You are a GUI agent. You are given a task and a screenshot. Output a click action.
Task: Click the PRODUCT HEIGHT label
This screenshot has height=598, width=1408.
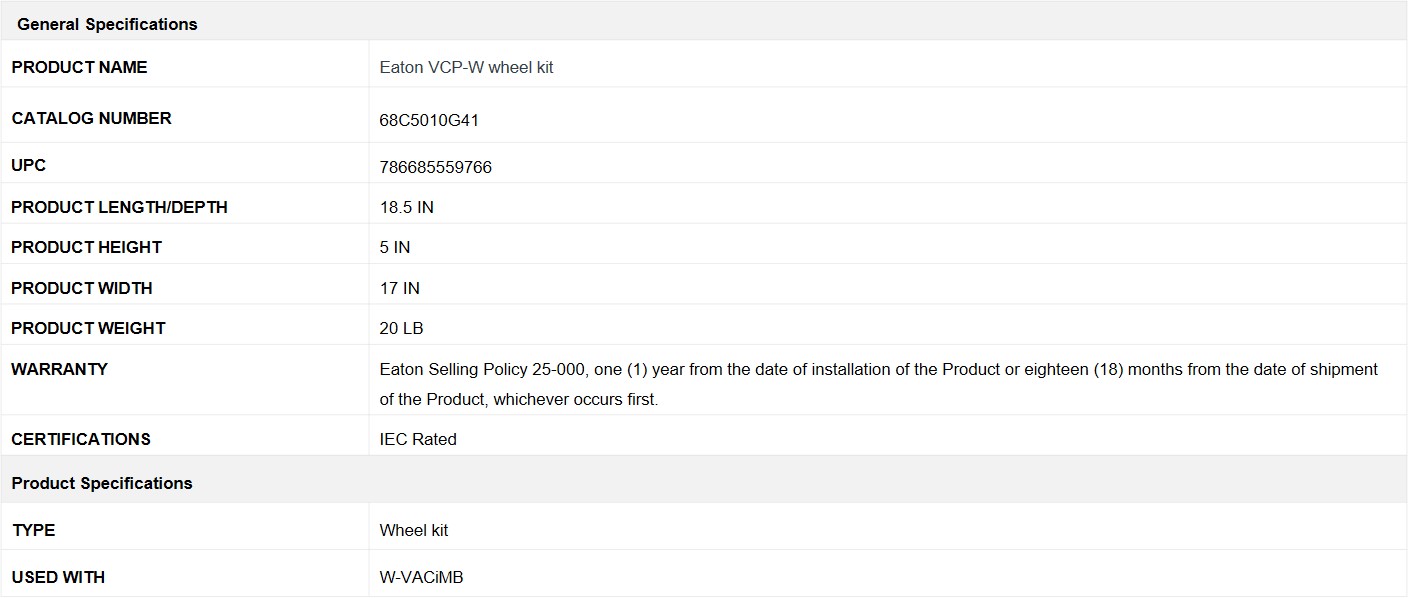tap(86, 247)
